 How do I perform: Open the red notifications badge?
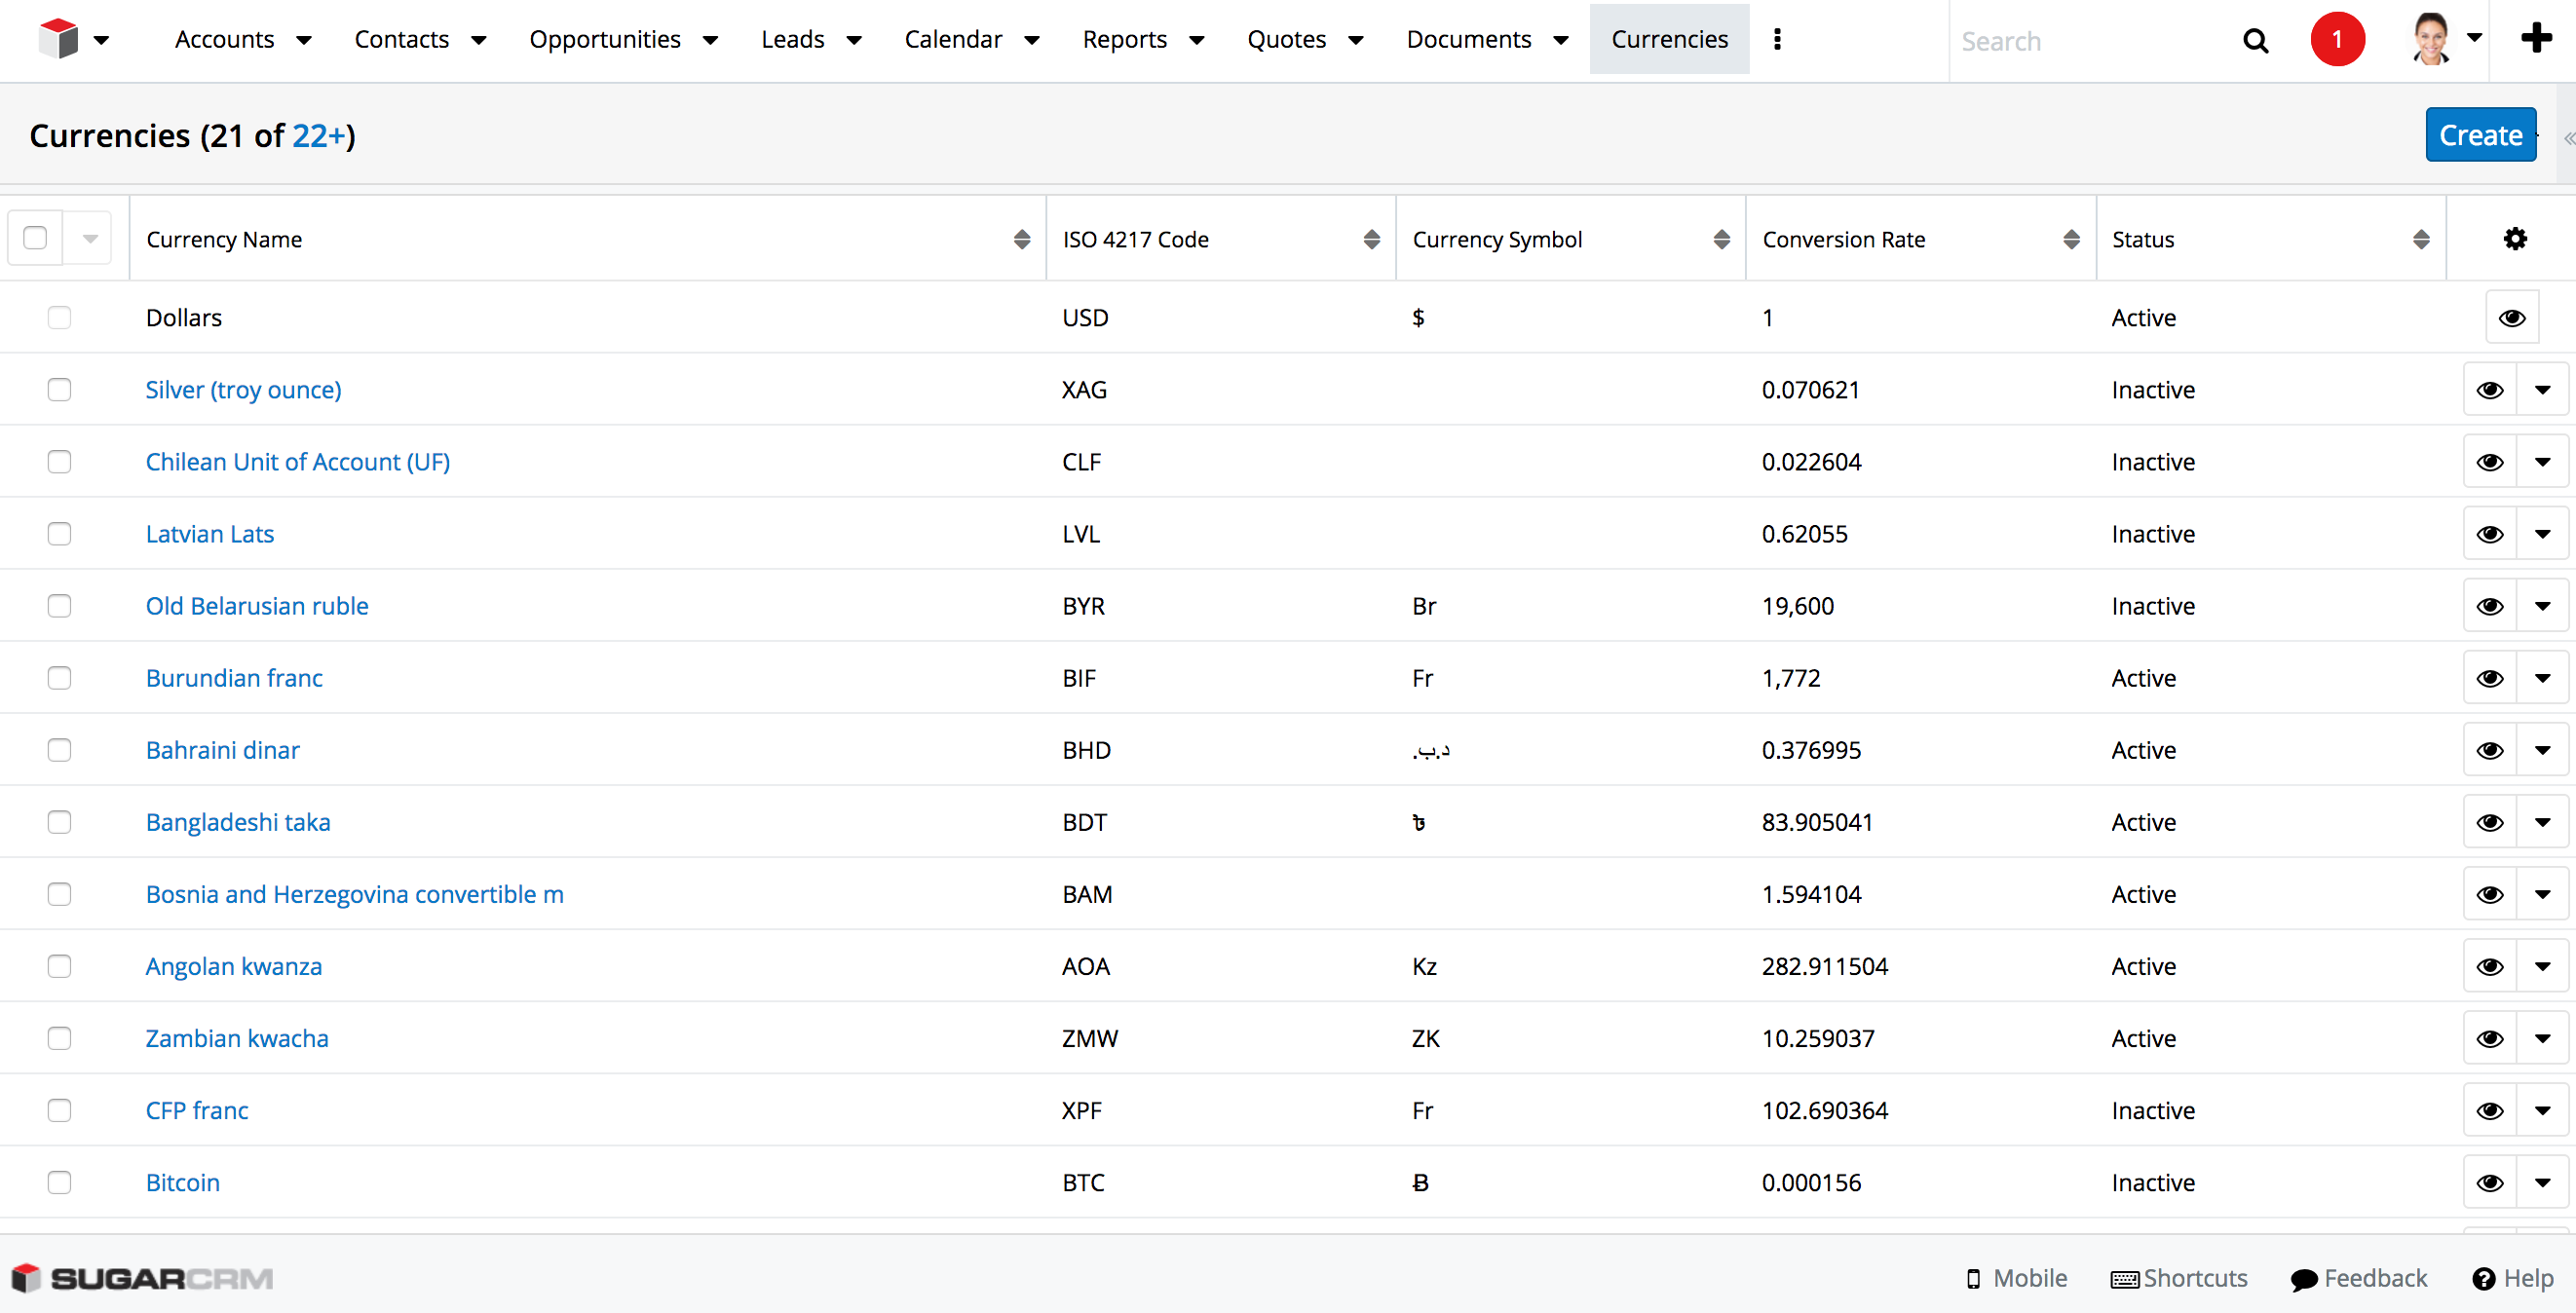tap(2337, 39)
